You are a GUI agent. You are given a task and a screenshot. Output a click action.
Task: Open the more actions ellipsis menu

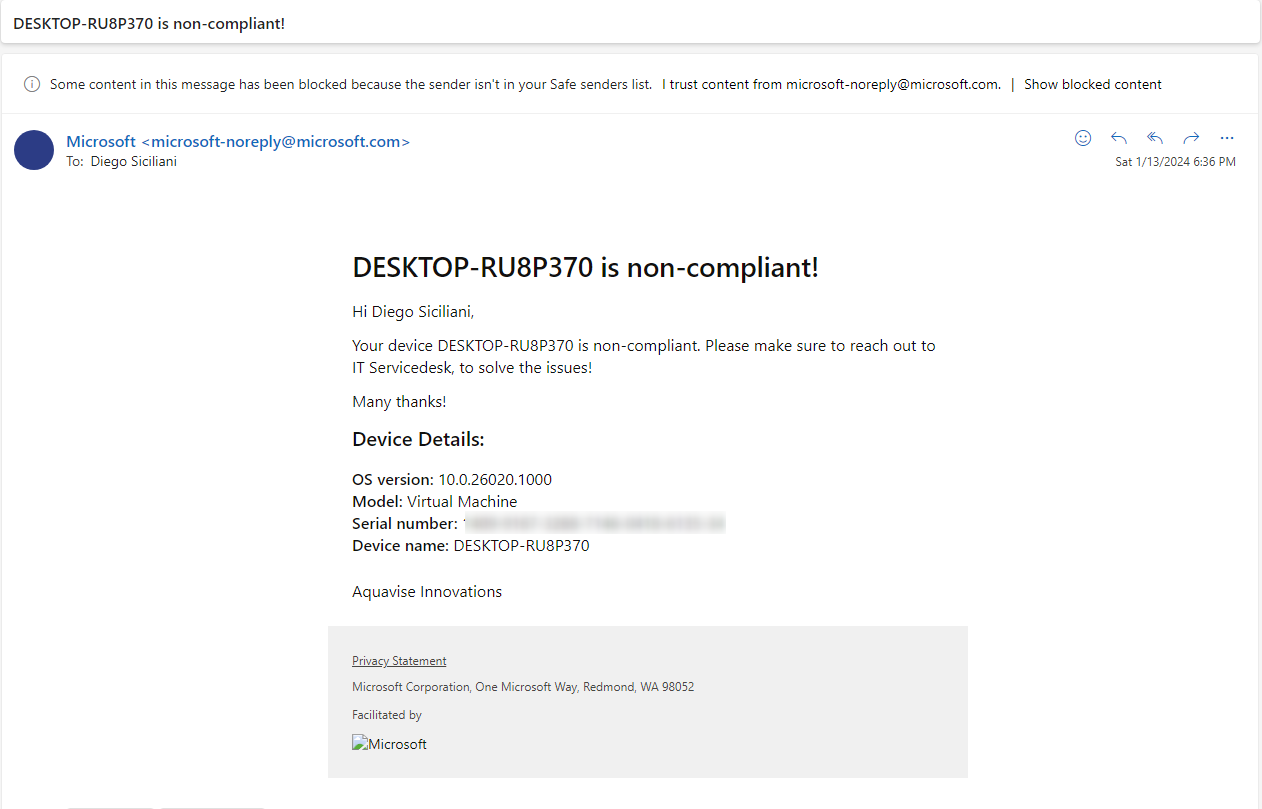tap(1227, 138)
